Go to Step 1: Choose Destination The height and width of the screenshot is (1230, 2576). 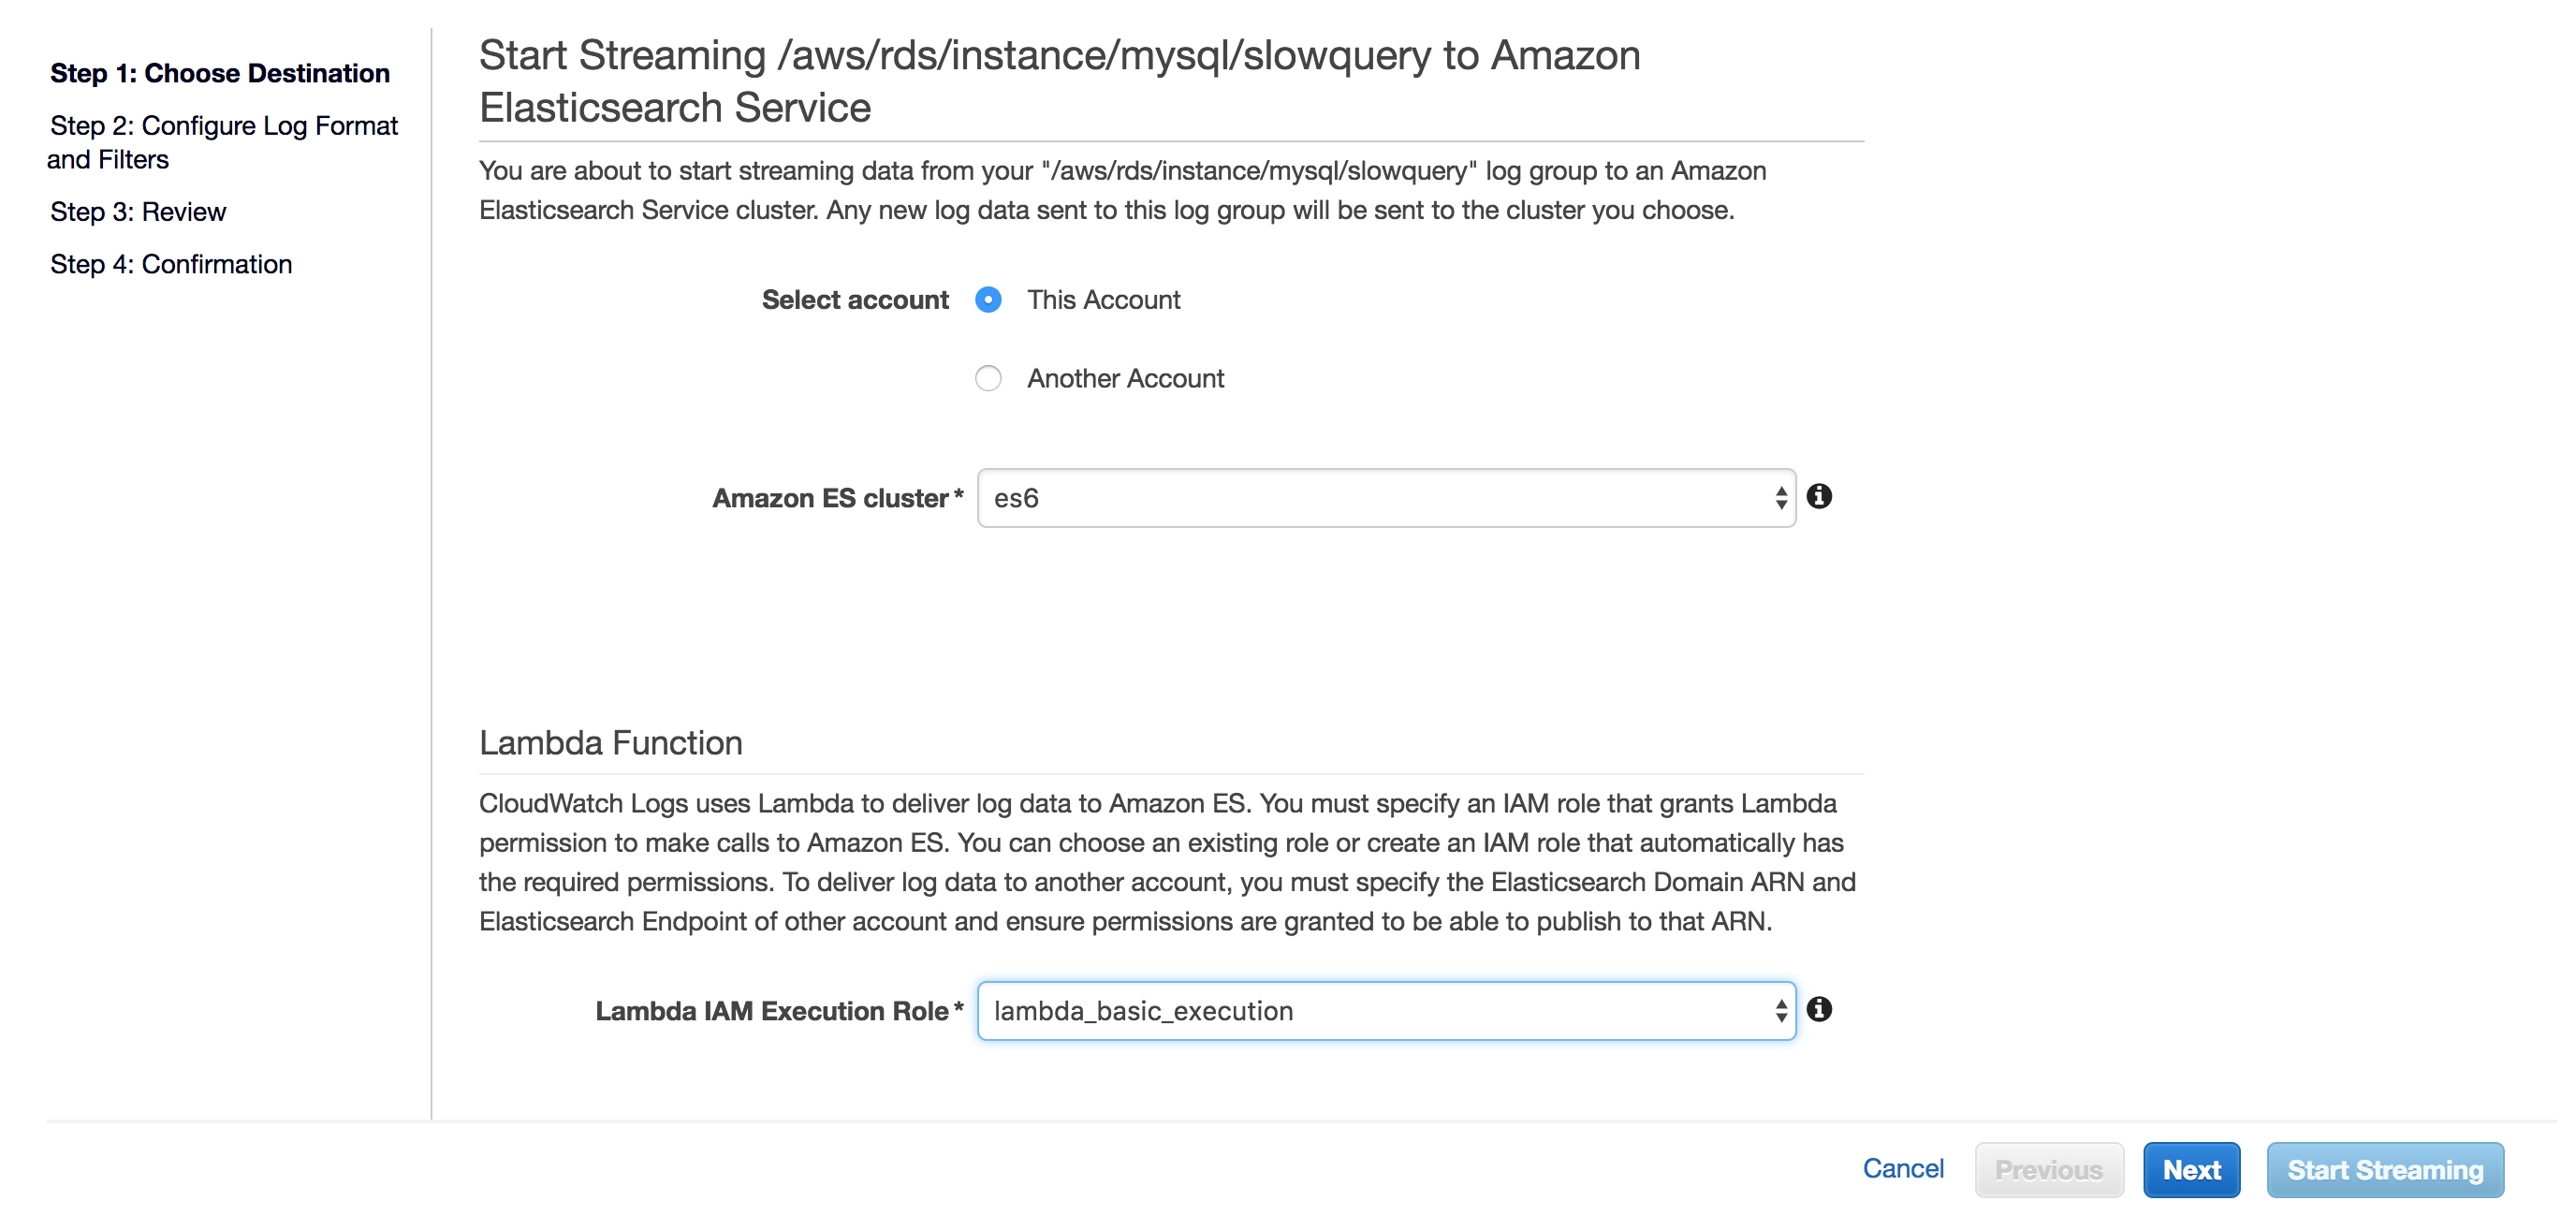(220, 73)
